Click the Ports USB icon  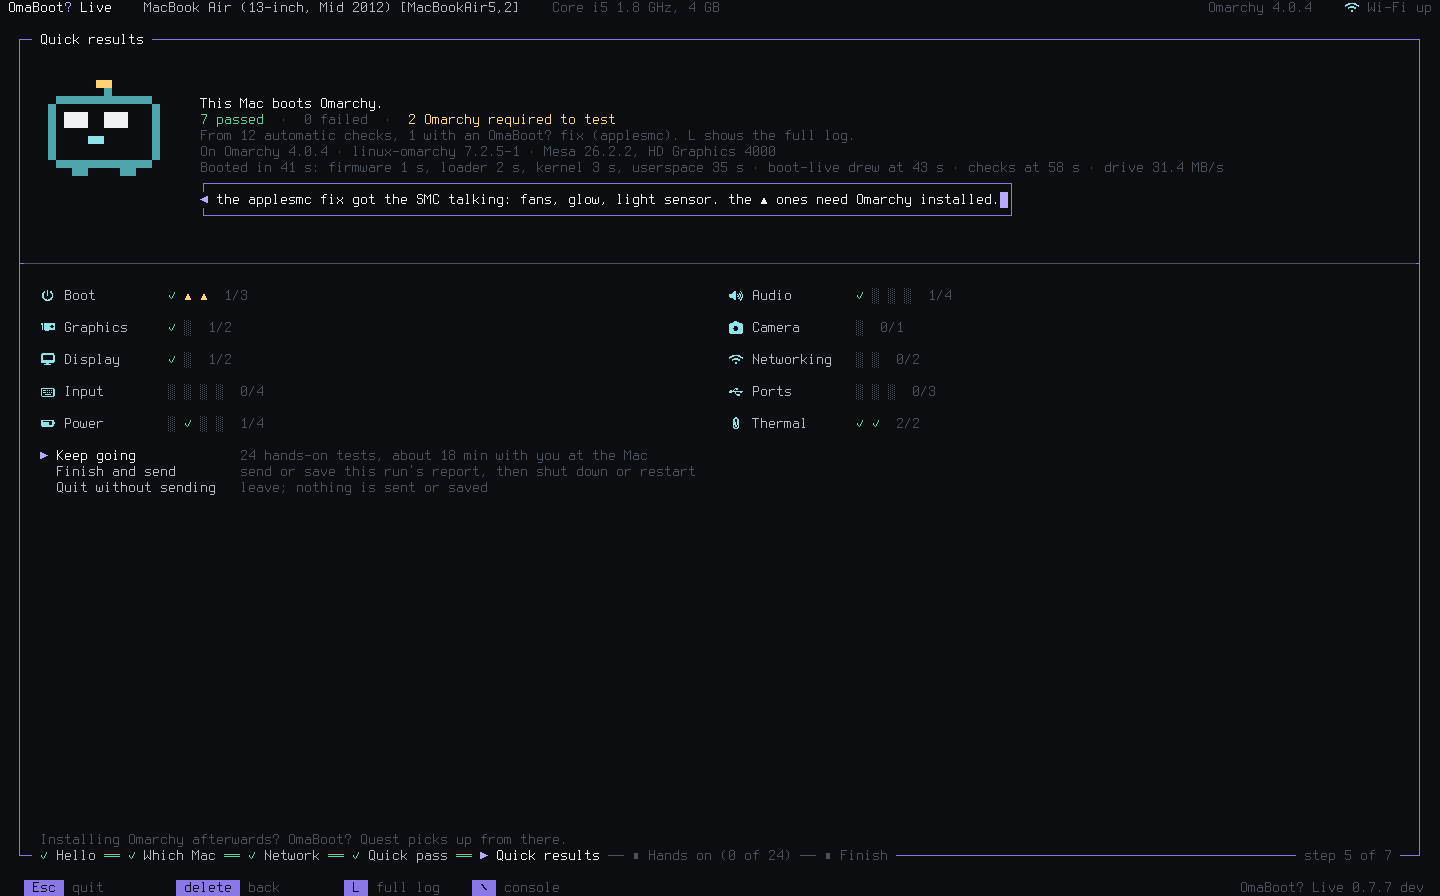click(736, 392)
